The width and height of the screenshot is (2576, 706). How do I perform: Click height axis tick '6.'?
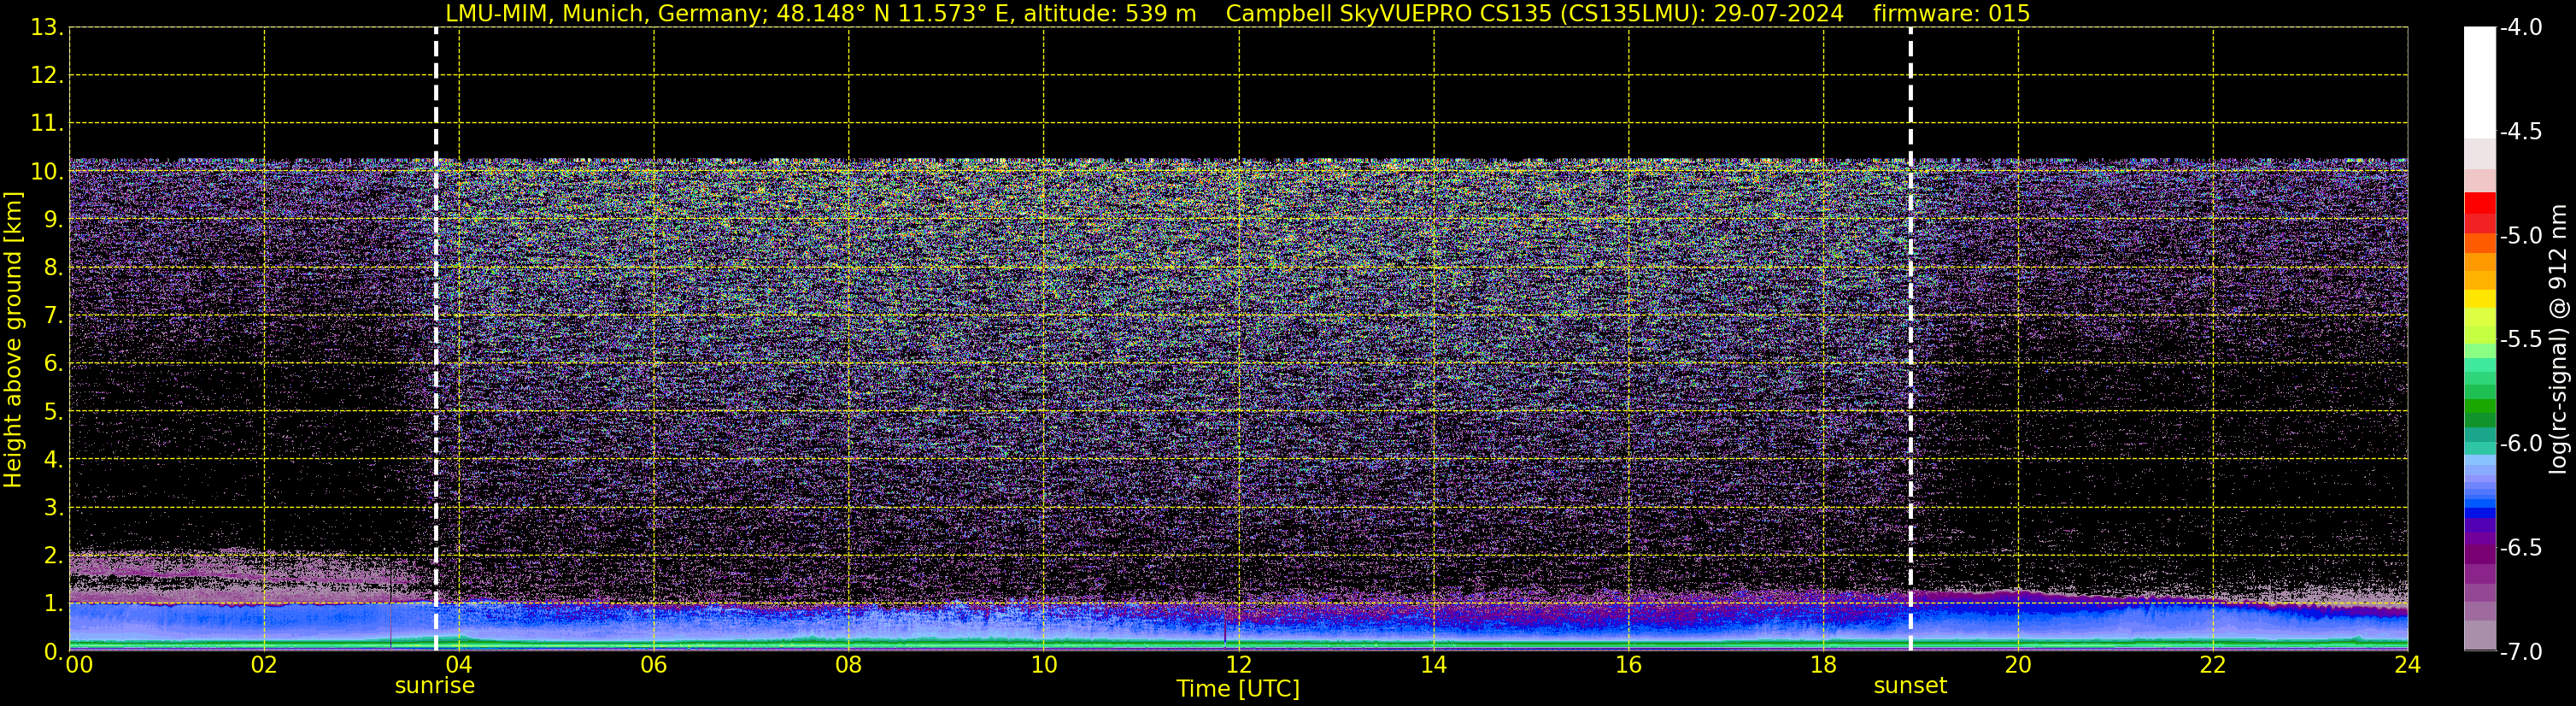point(54,364)
